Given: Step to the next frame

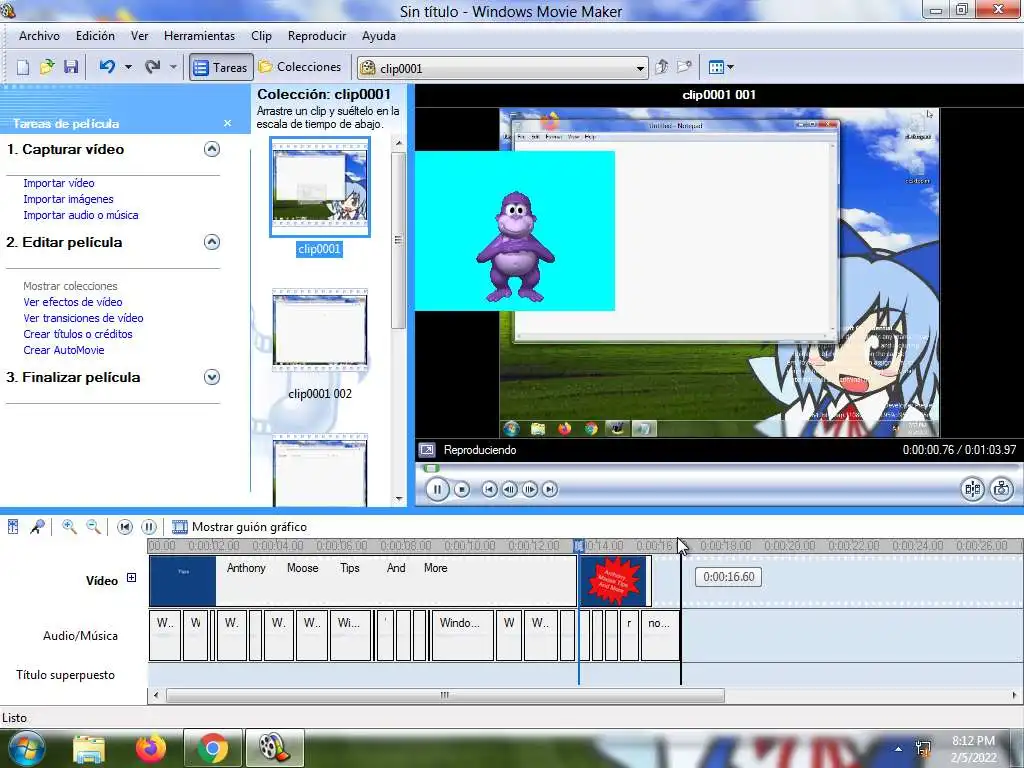Looking at the screenshot, I should point(530,489).
